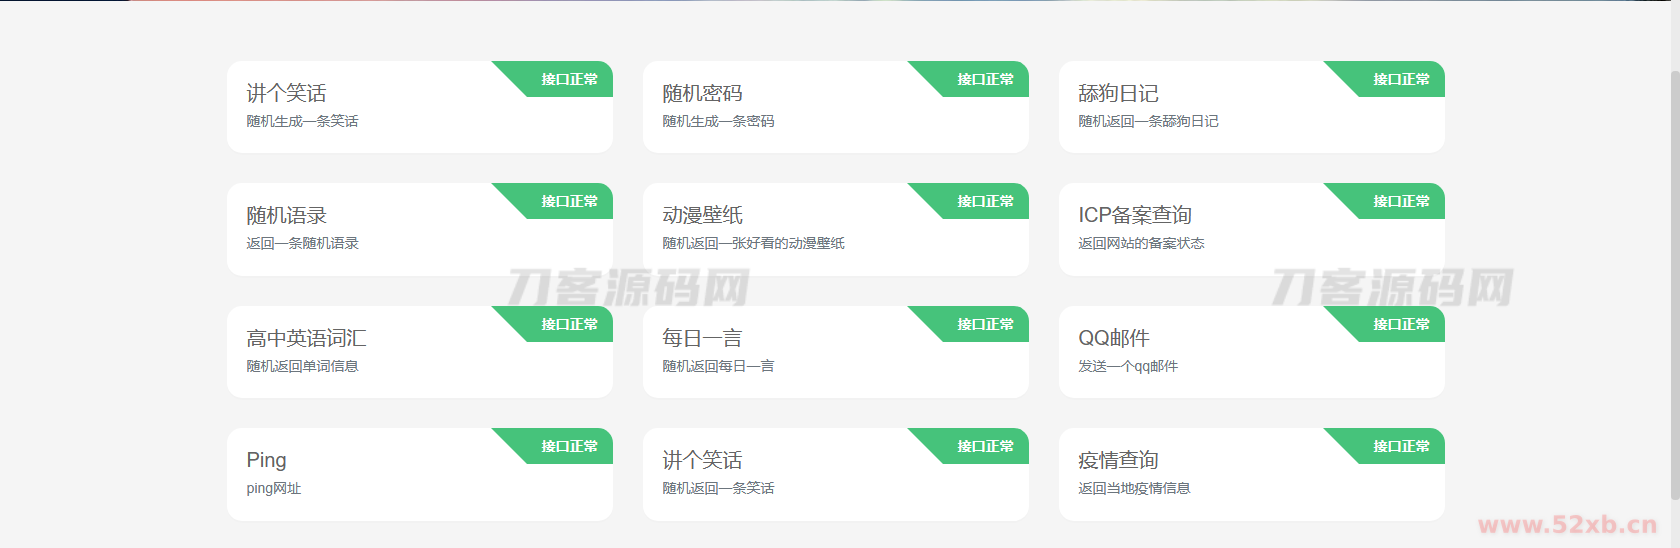This screenshot has width=1680, height=548.
Task: Open the 疫情查询 card
Action: pyautogui.click(x=1118, y=461)
